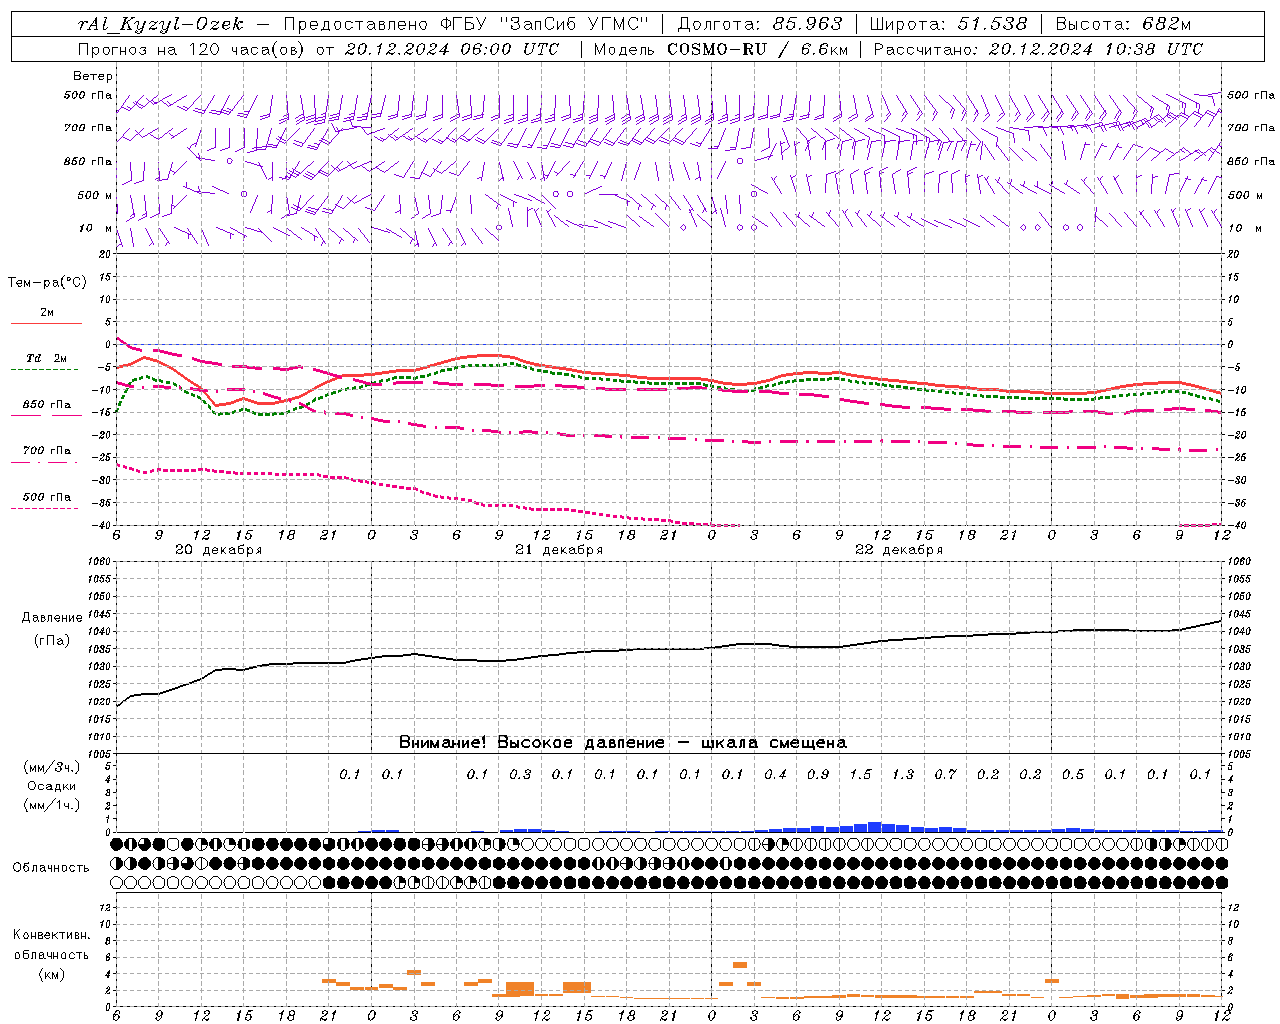Select the 'Долгота: 85.963' longitude value
Screen dimensions: 1280x1024
point(760,24)
